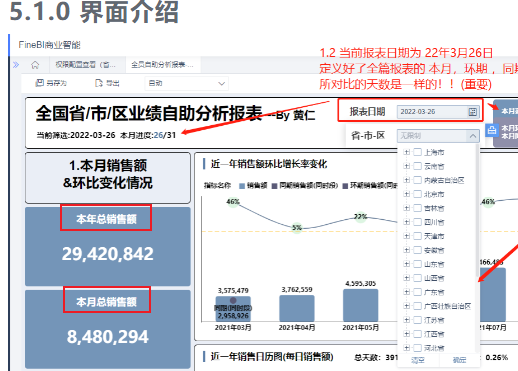
Task: Check the 吉林省 checkbox
Action: point(417,208)
